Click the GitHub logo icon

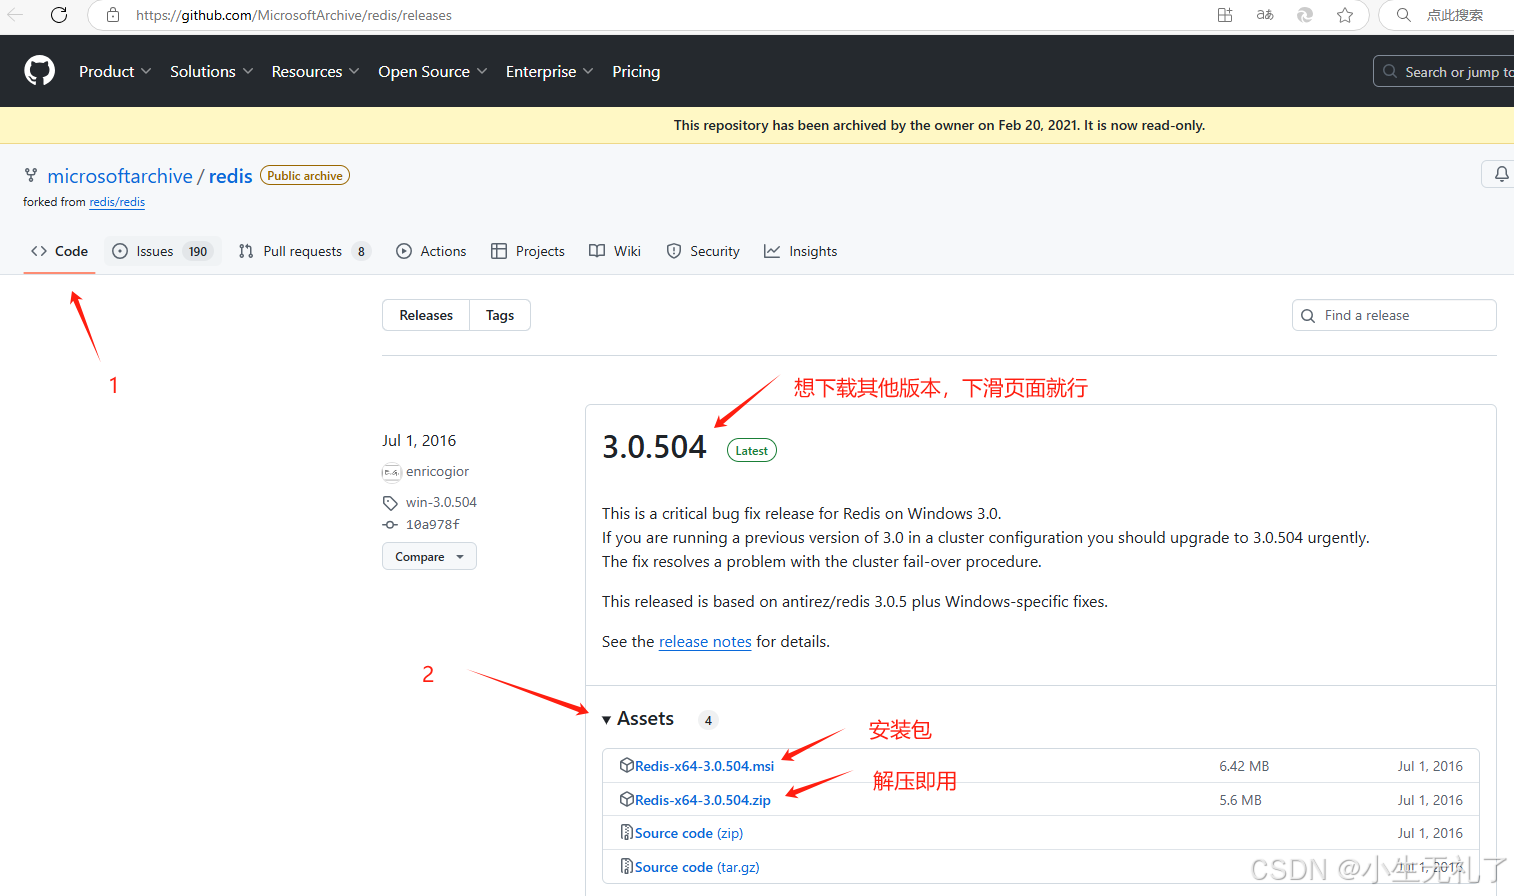click(x=39, y=71)
